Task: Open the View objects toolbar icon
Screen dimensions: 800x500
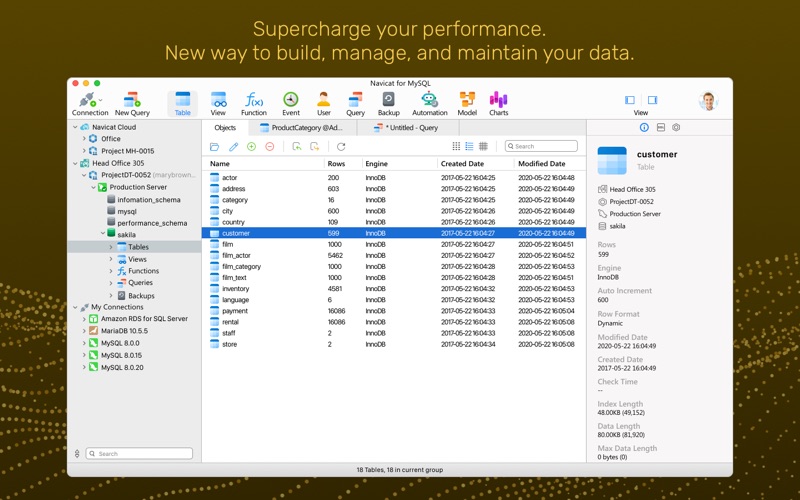Action: pos(218,104)
